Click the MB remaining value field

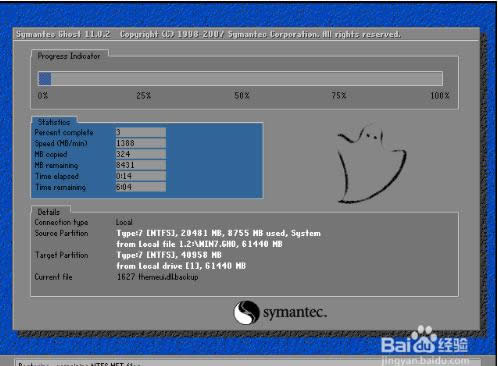141,165
